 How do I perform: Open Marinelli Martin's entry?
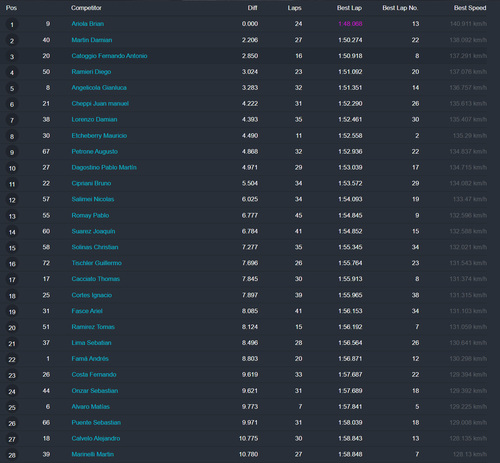(93, 454)
